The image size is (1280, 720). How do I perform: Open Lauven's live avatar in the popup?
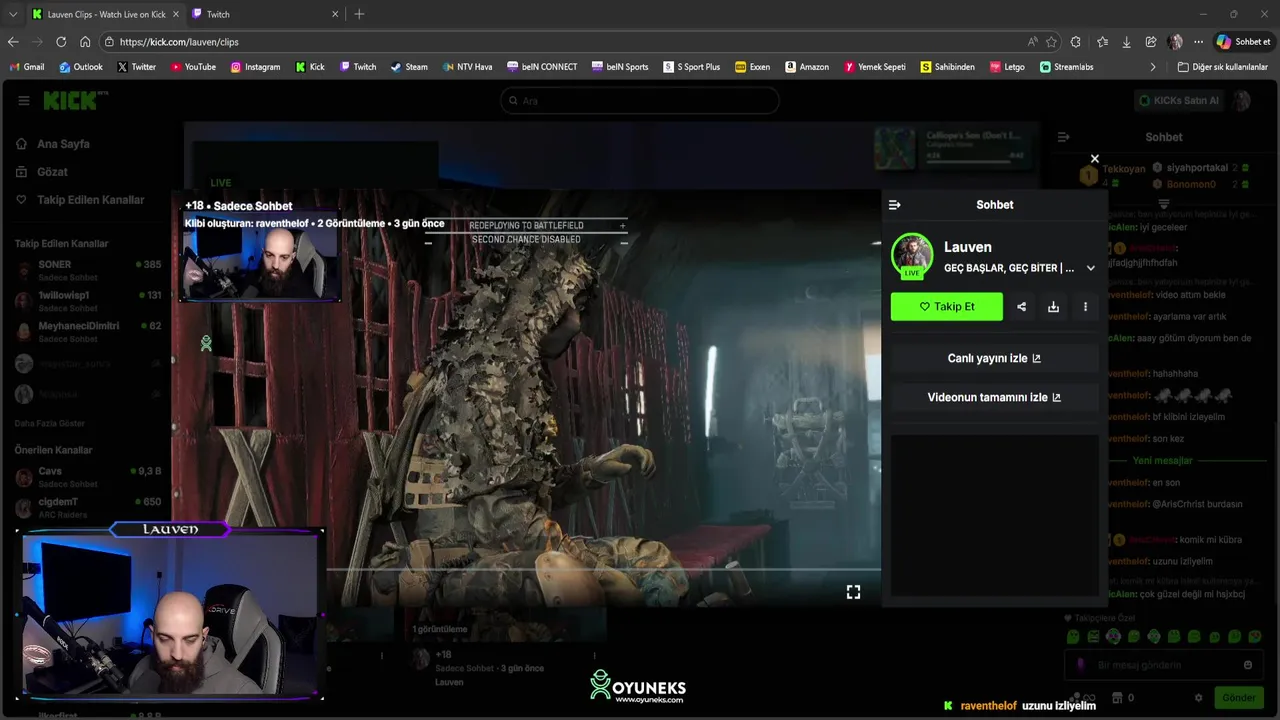tap(912, 256)
